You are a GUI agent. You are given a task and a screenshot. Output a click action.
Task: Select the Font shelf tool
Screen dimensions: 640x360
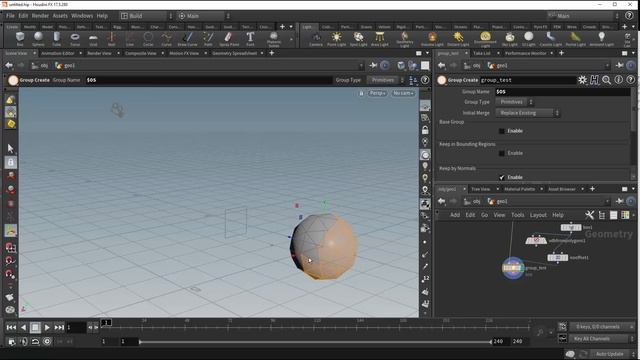coord(250,39)
